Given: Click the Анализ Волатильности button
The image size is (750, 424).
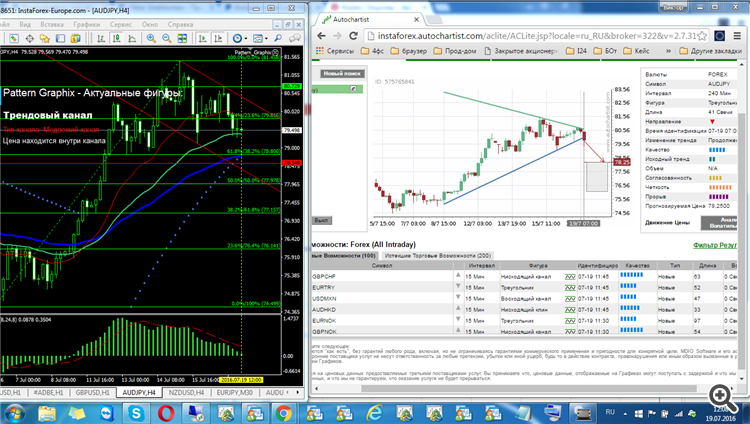Looking at the screenshot, I should (720, 223).
